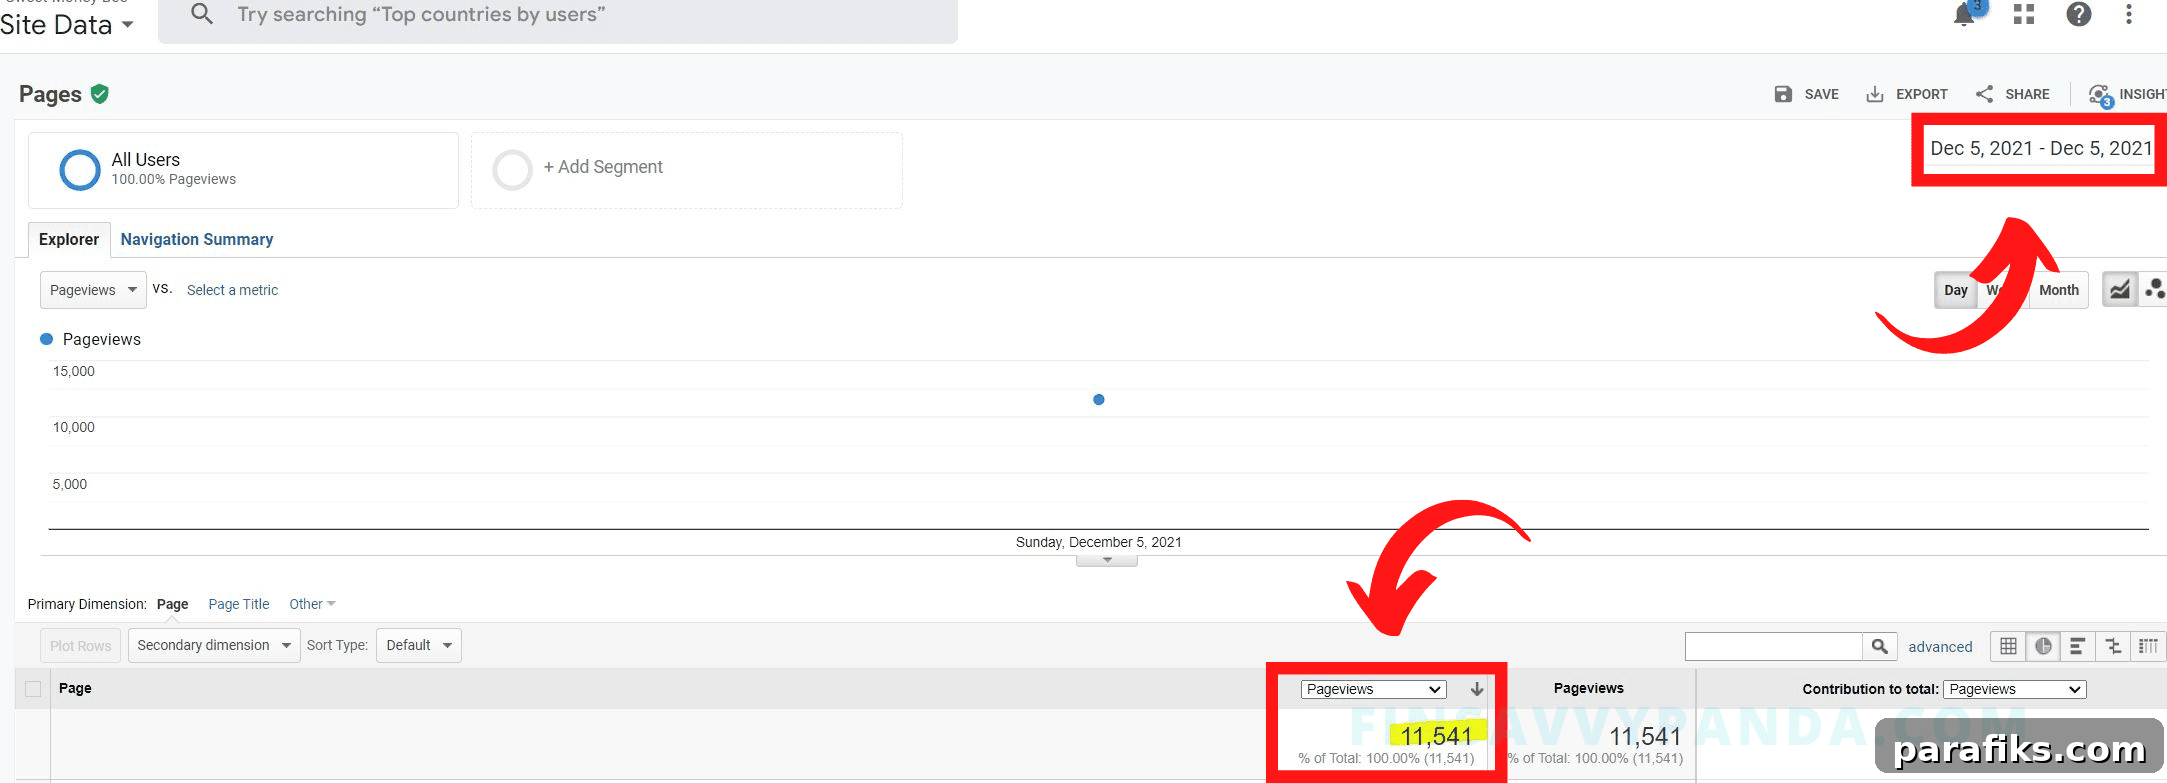Select the performance bar view icon
This screenshot has width=2167, height=783.
(x=2077, y=646)
